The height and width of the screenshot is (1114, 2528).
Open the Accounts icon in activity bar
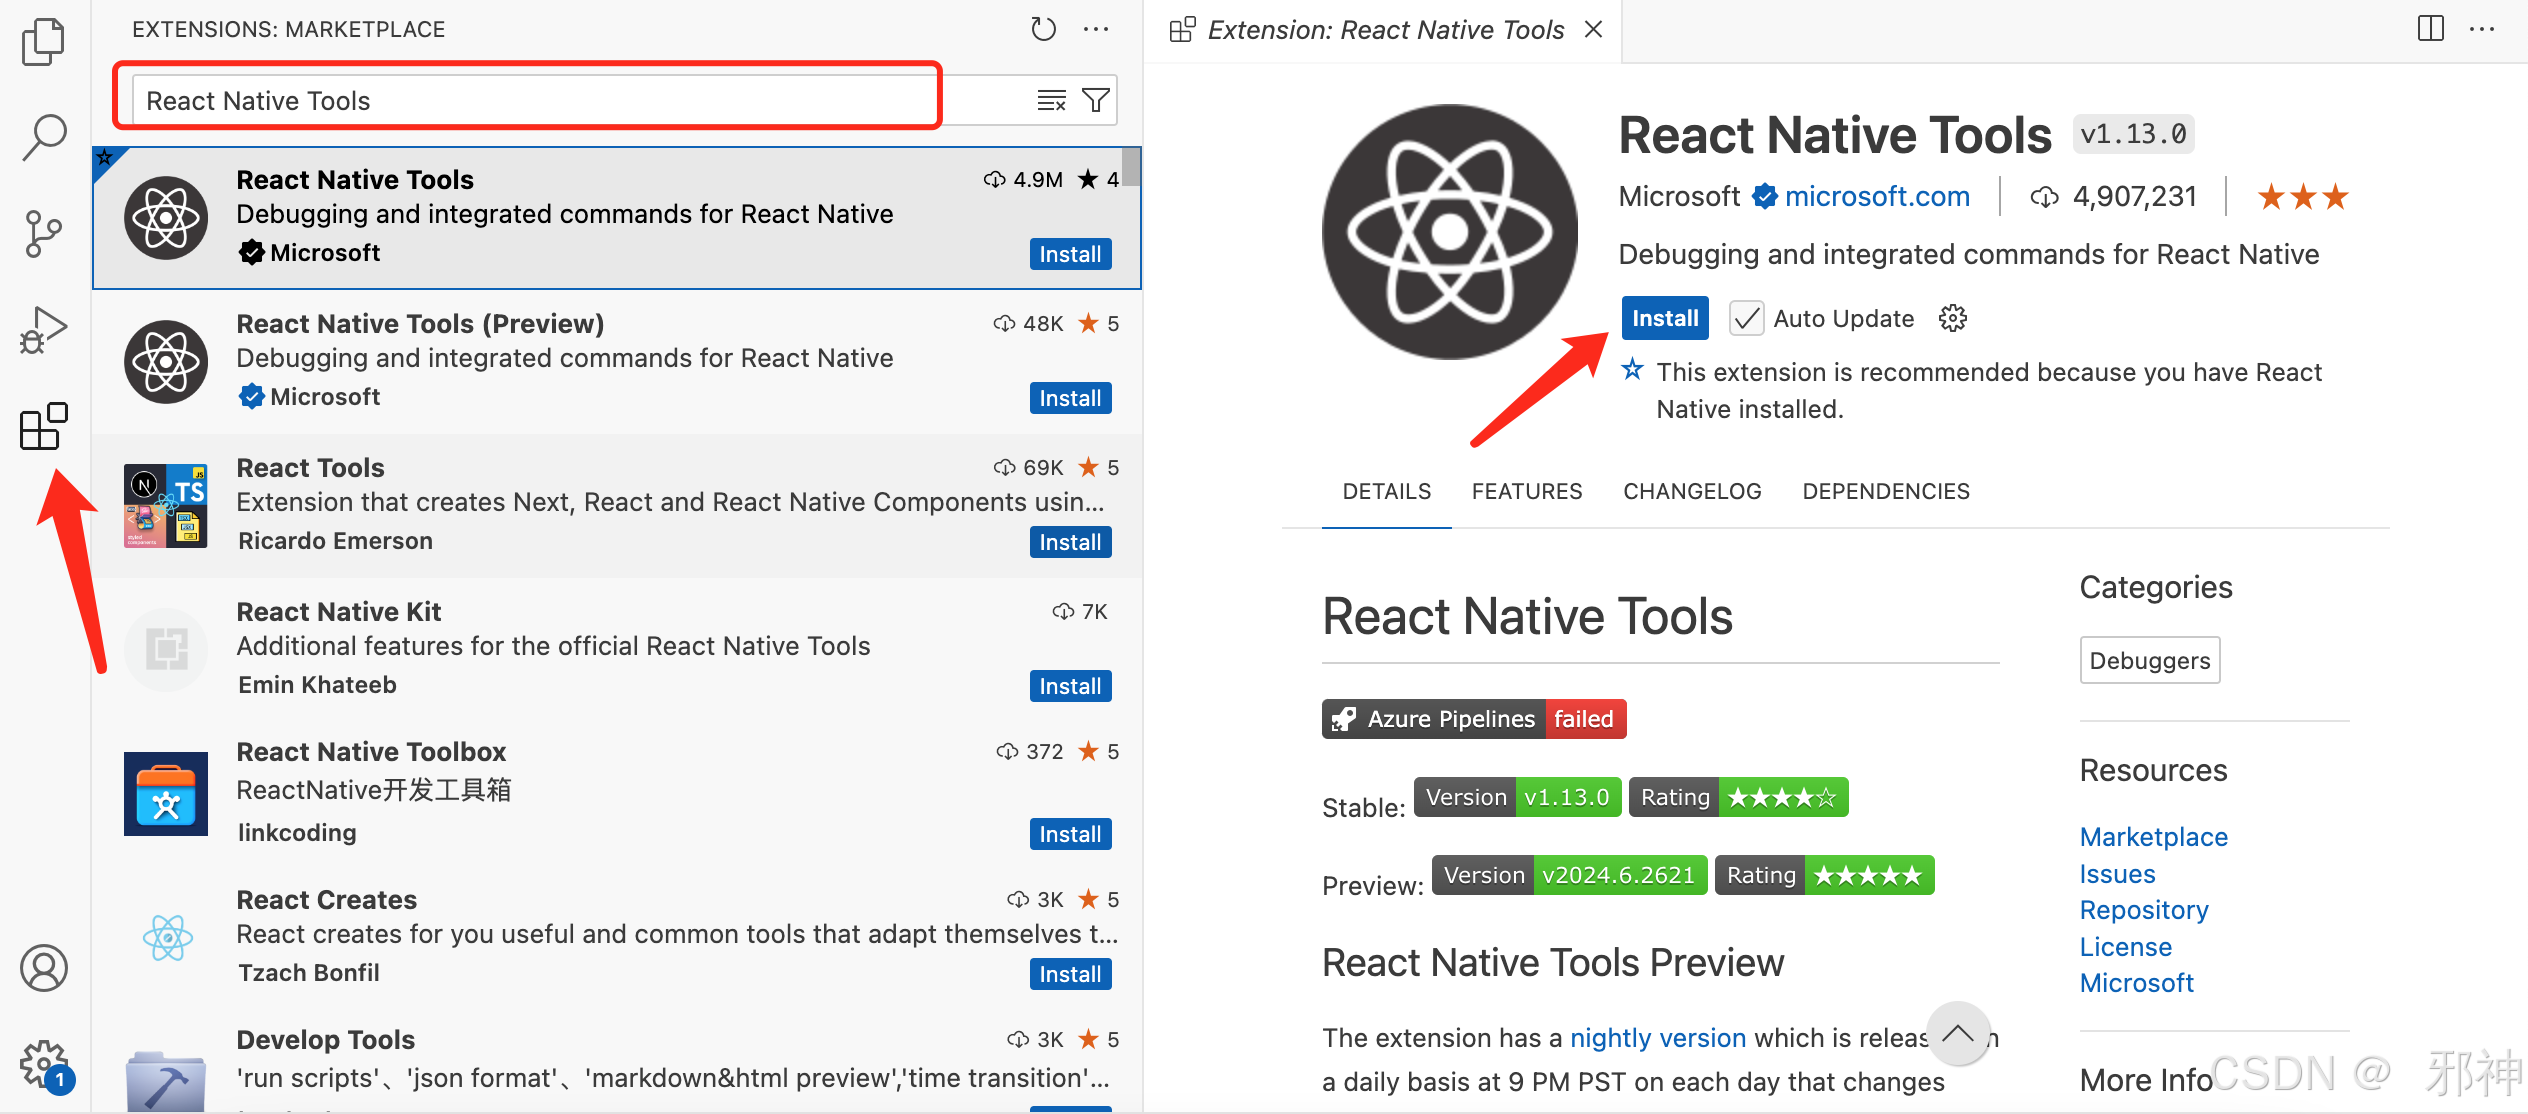click(43, 967)
